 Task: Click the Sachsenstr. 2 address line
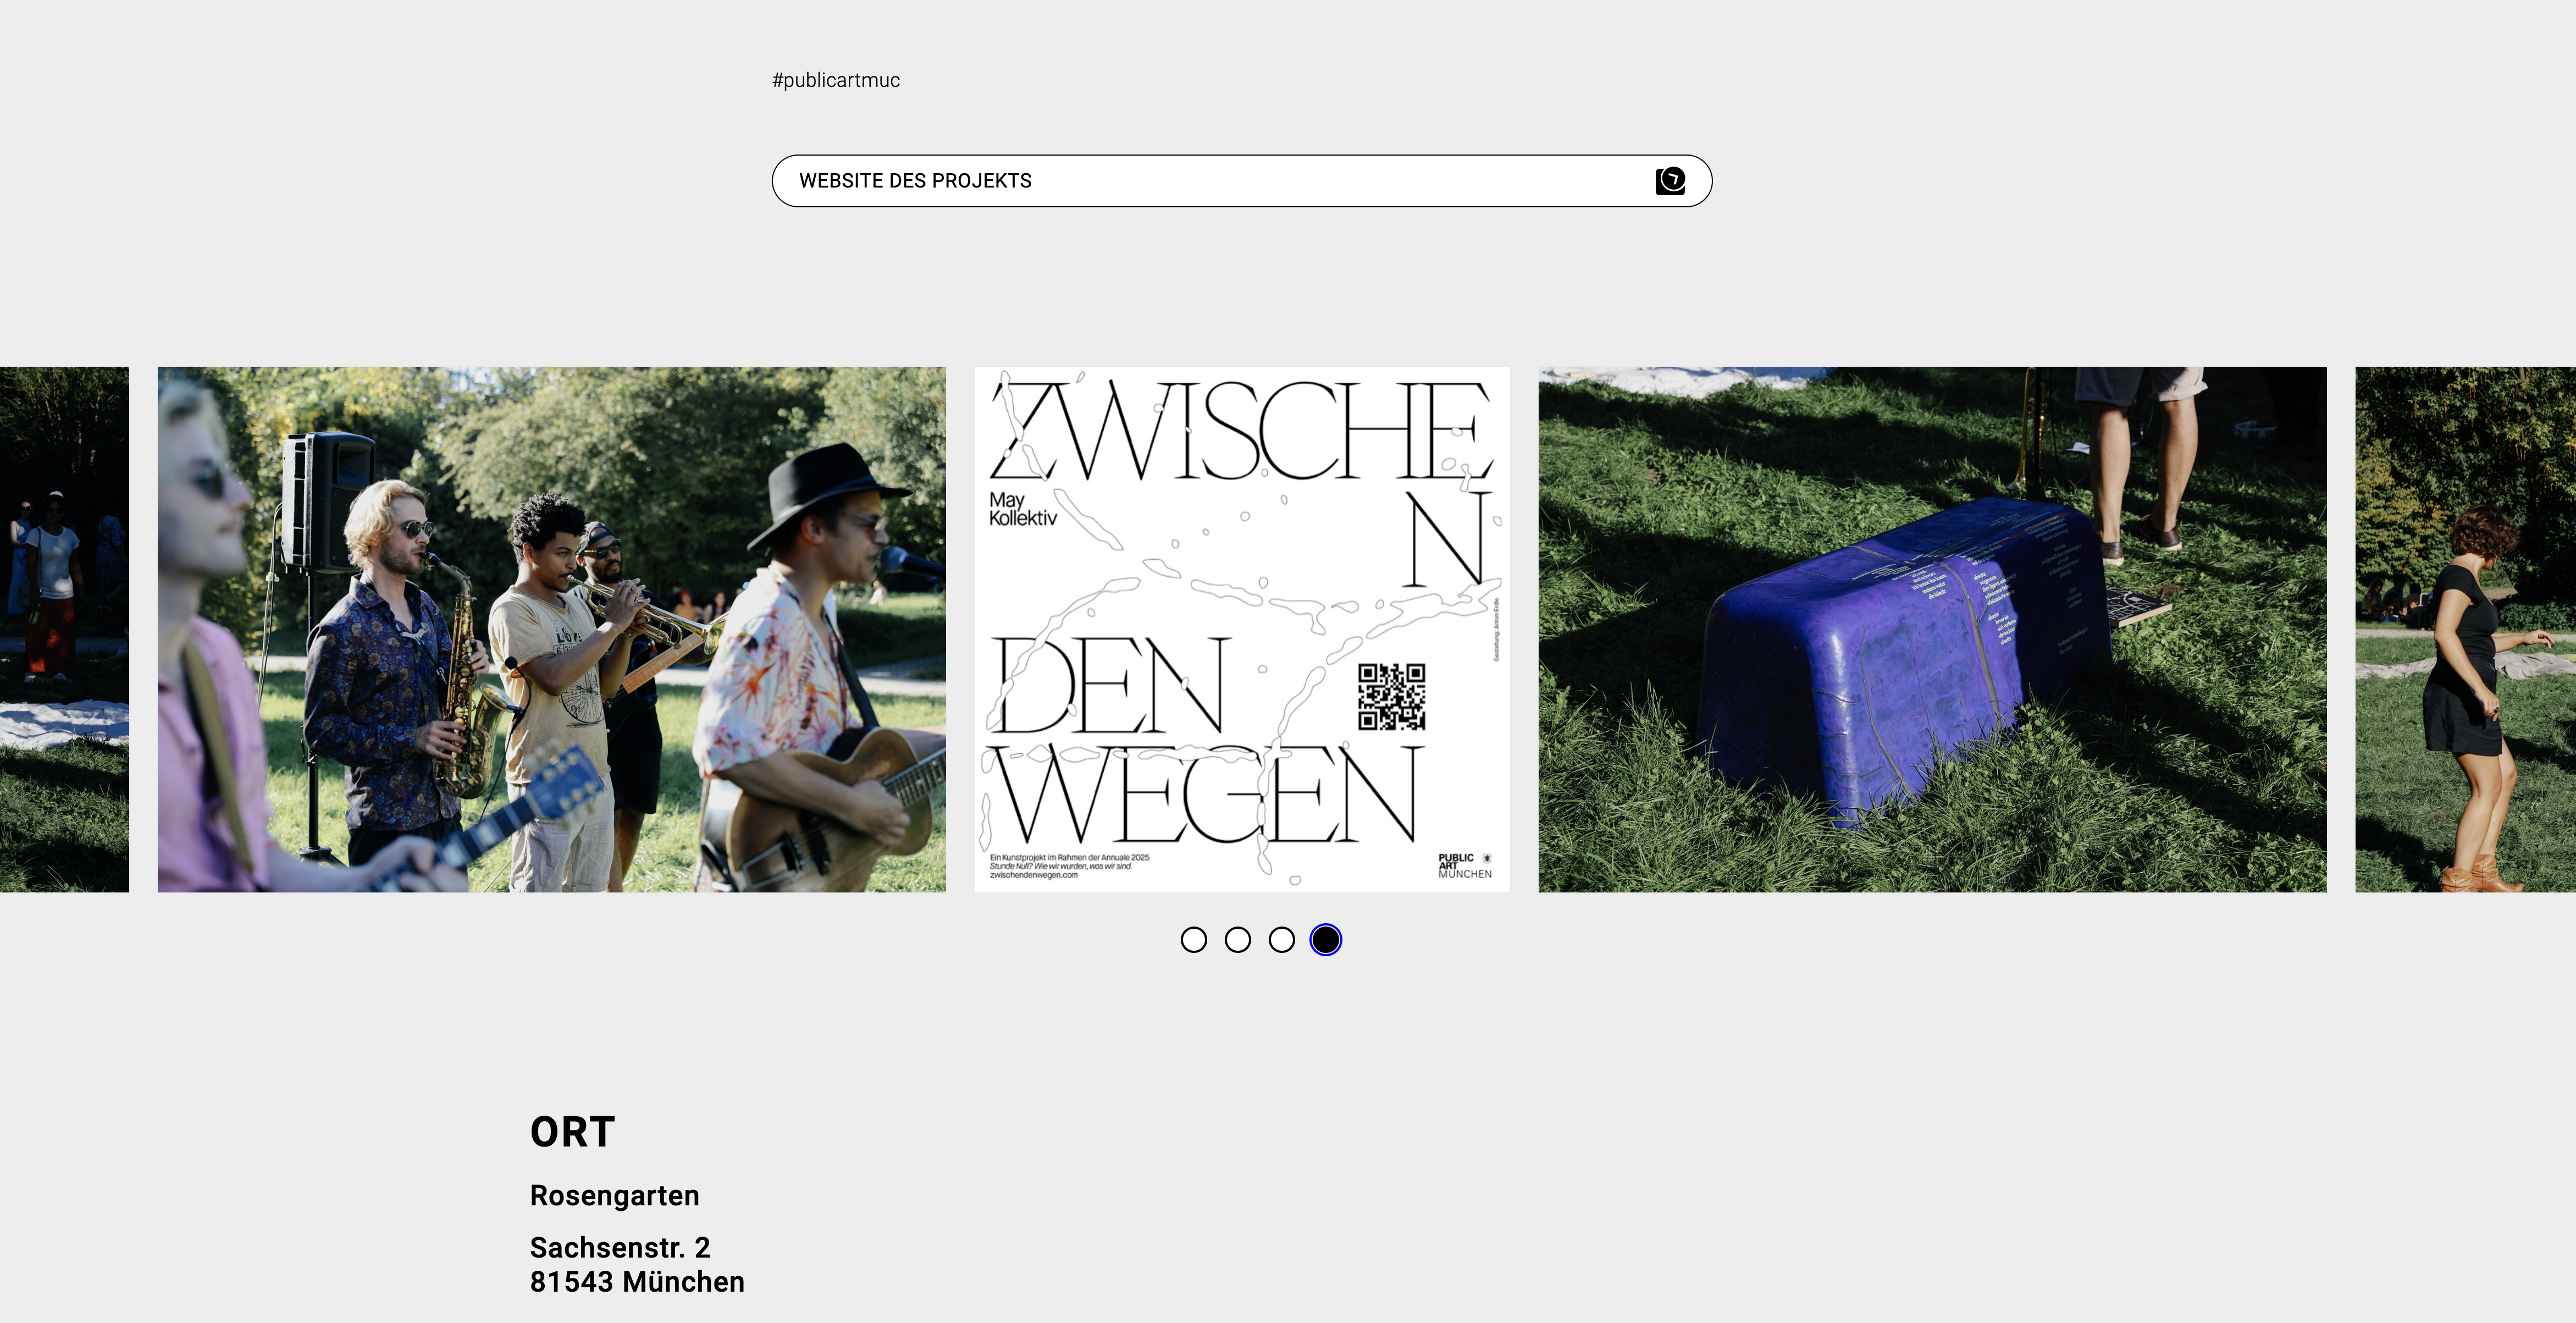tap(619, 1248)
